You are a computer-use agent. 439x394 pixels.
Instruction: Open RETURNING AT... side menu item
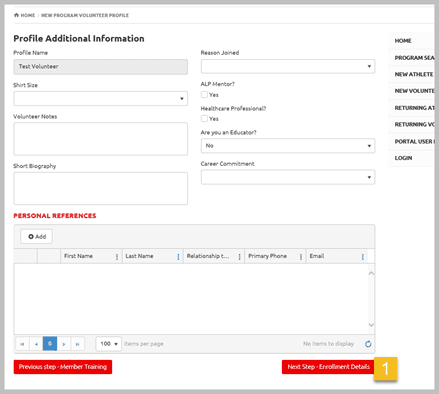(x=412, y=108)
